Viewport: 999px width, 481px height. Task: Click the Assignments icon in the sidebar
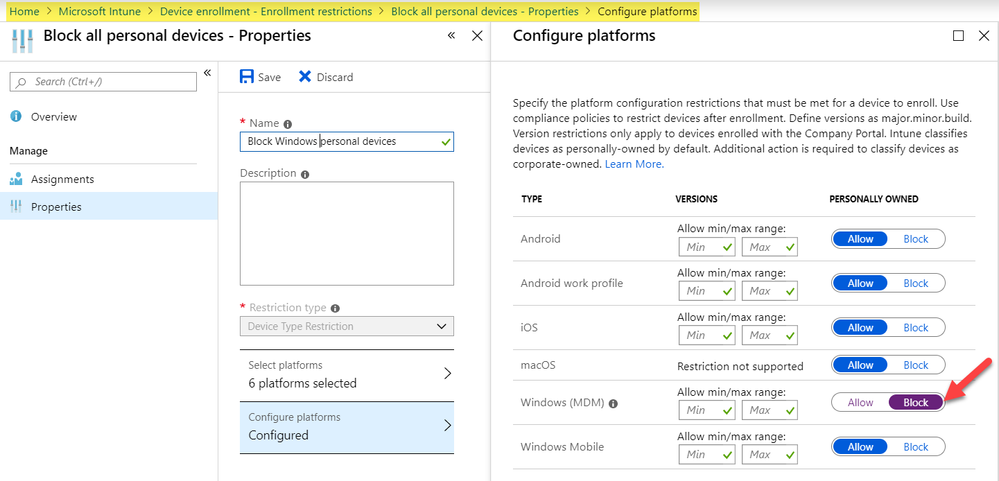tap(16, 180)
